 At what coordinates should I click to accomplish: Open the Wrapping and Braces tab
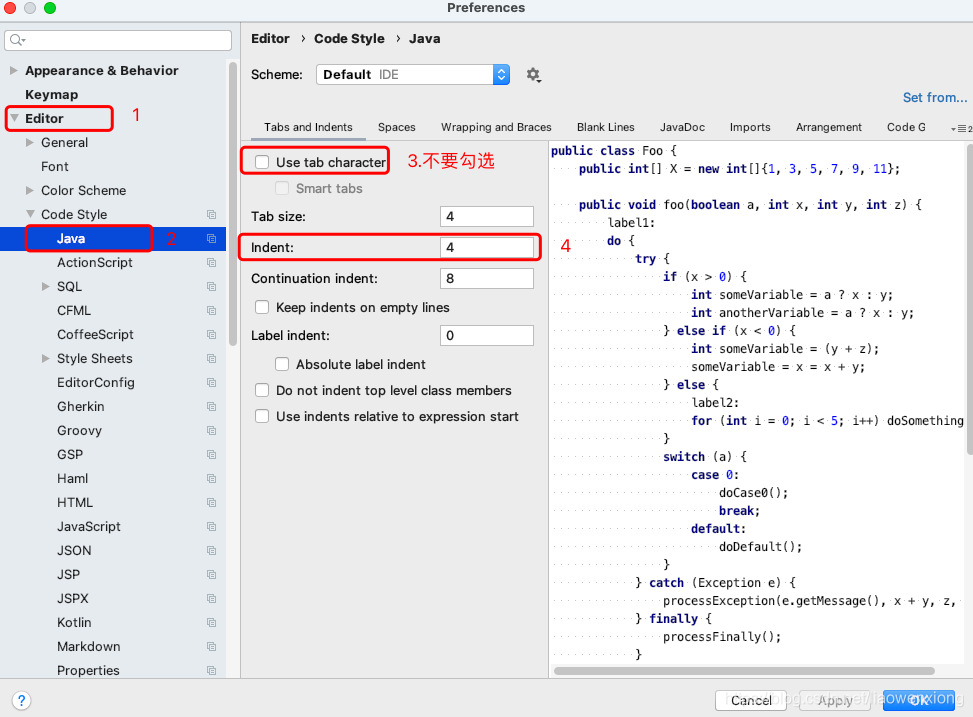coord(496,127)
